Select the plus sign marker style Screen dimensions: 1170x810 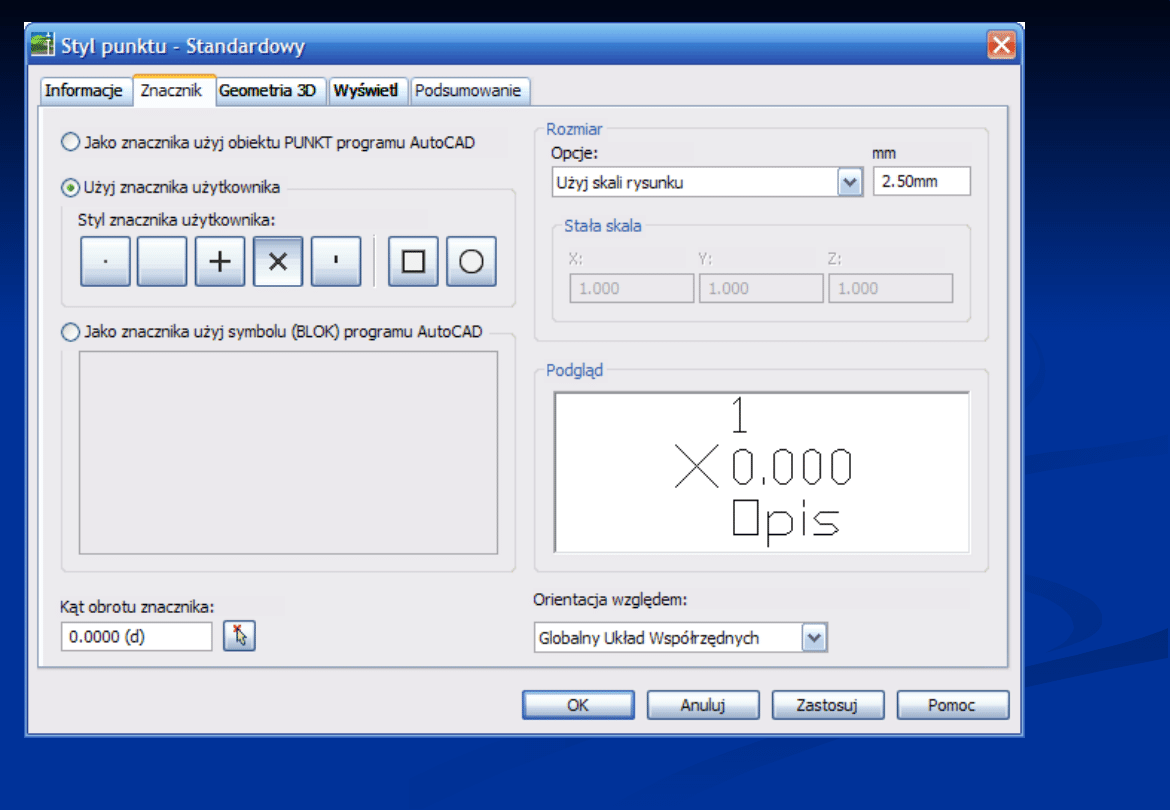(x=219, y=261)
